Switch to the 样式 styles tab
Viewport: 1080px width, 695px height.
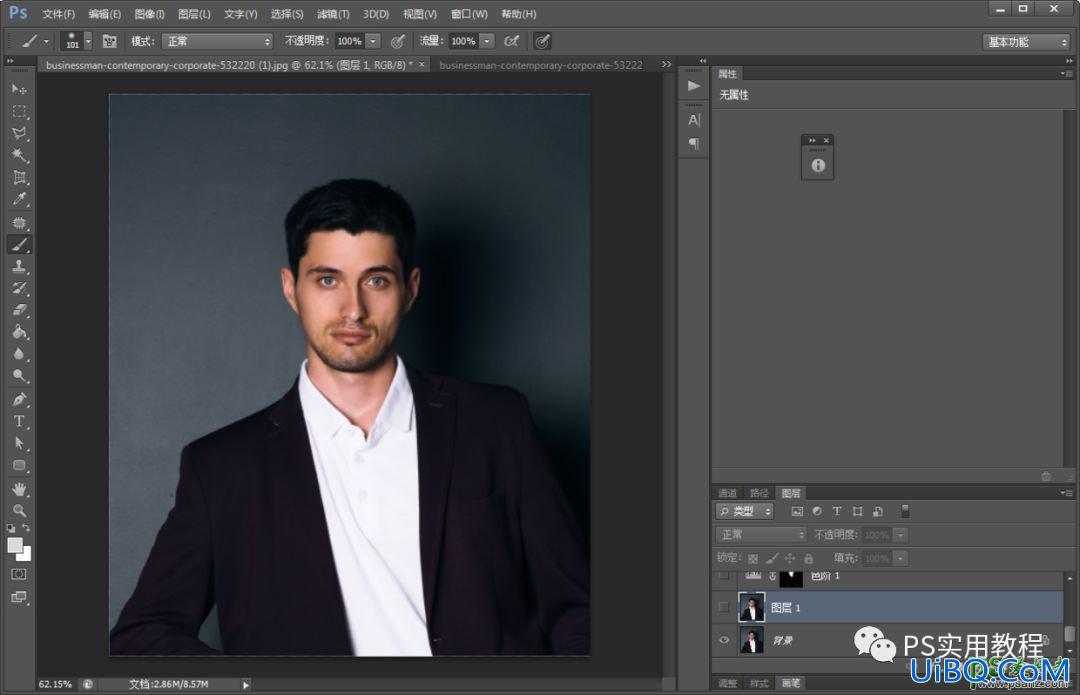(x=759, y=683)
